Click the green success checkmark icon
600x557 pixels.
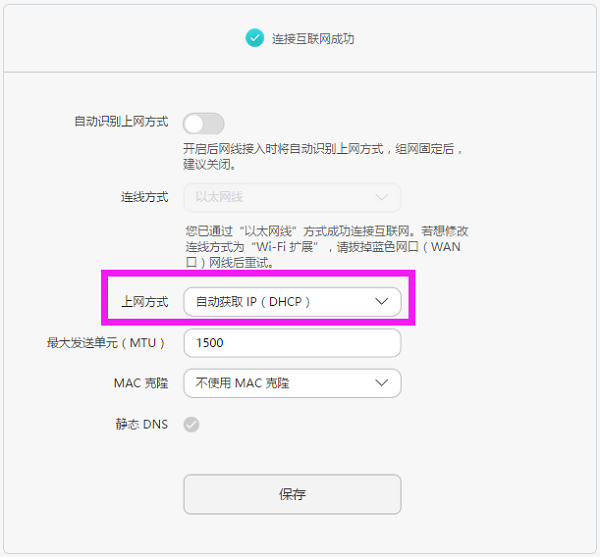[x=254, y=39]
